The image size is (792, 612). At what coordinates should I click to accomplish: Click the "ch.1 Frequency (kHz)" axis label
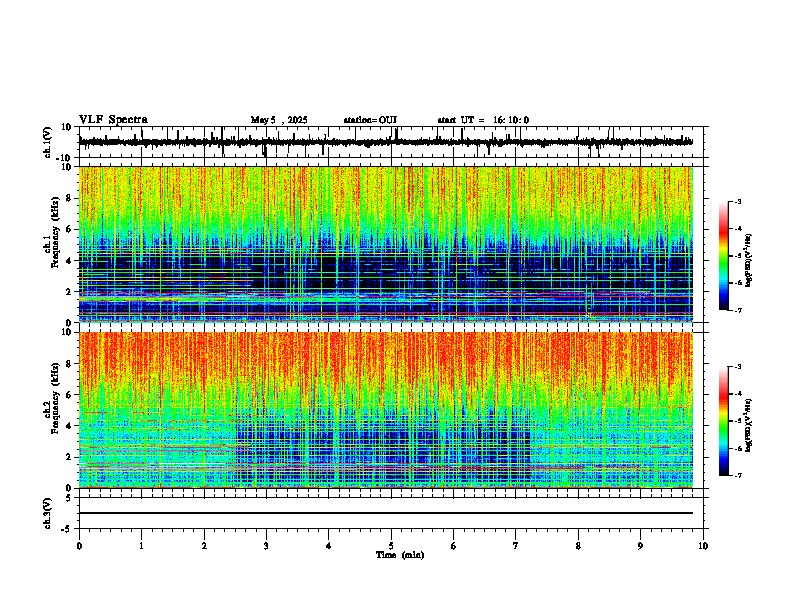(x=52, y=233)
